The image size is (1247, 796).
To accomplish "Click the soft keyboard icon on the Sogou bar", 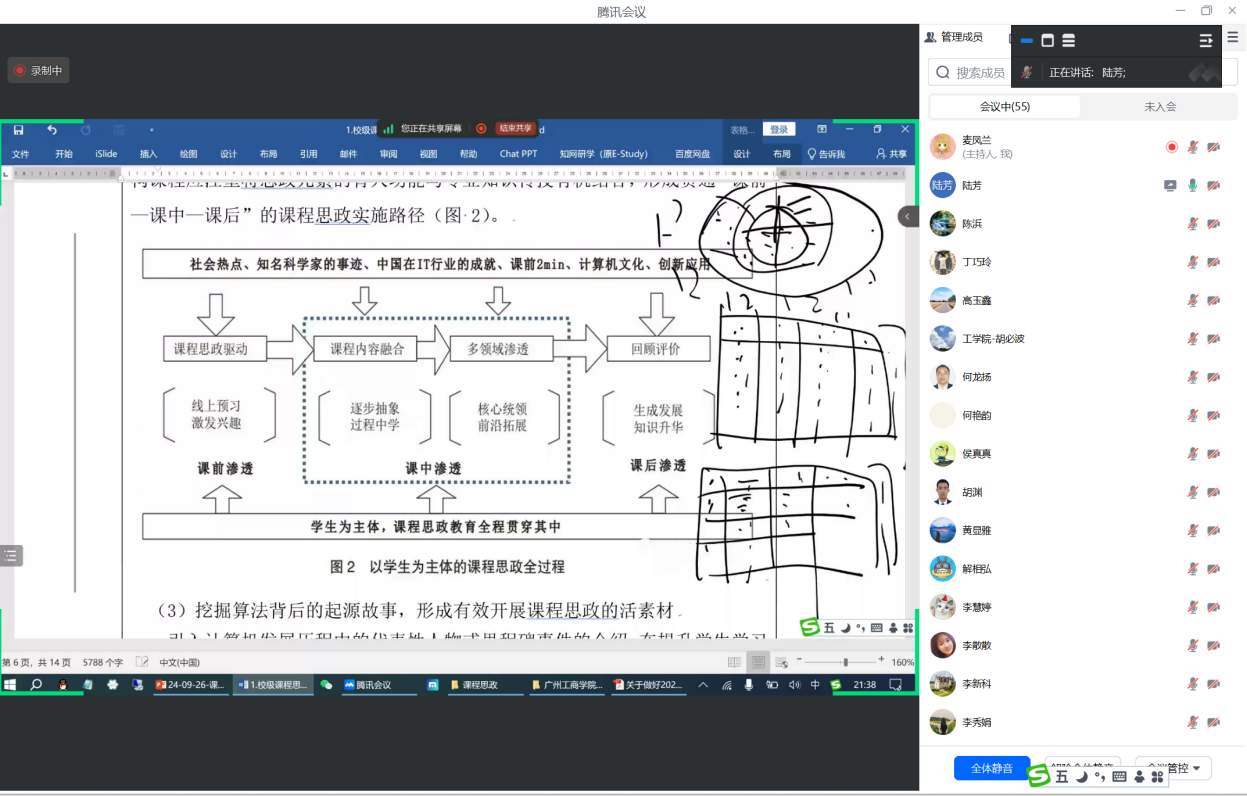I will pos(1119,776).
